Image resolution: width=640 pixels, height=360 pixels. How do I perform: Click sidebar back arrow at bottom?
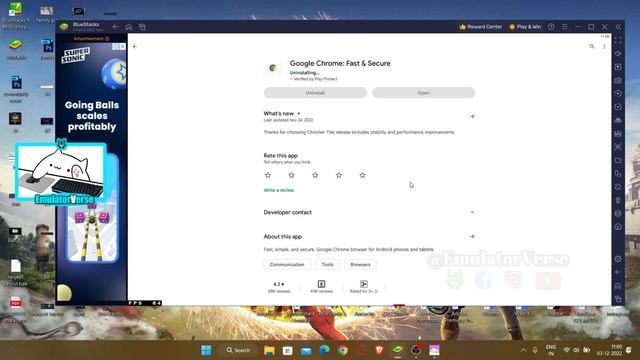coord(618,272)
